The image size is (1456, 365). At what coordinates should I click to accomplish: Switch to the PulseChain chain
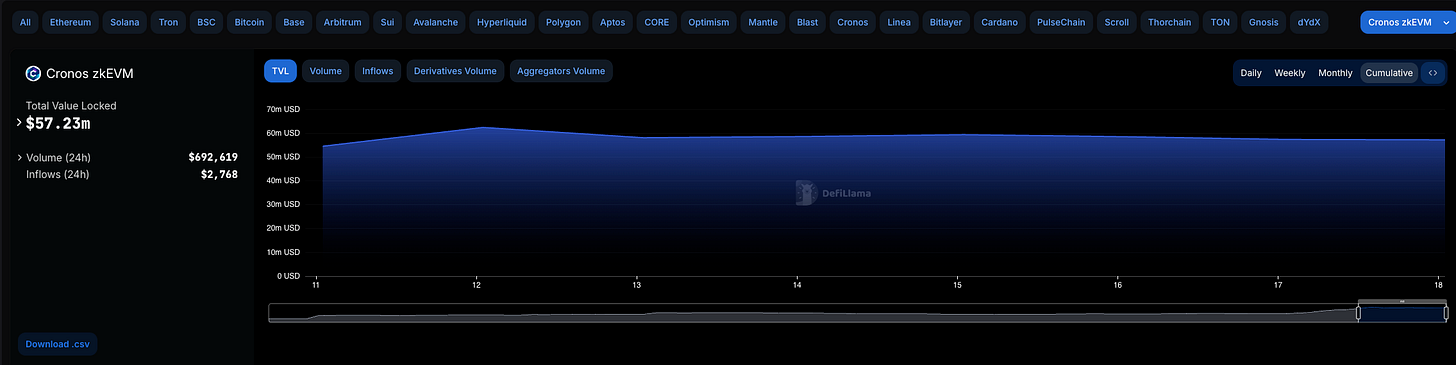click(1061, 22)
